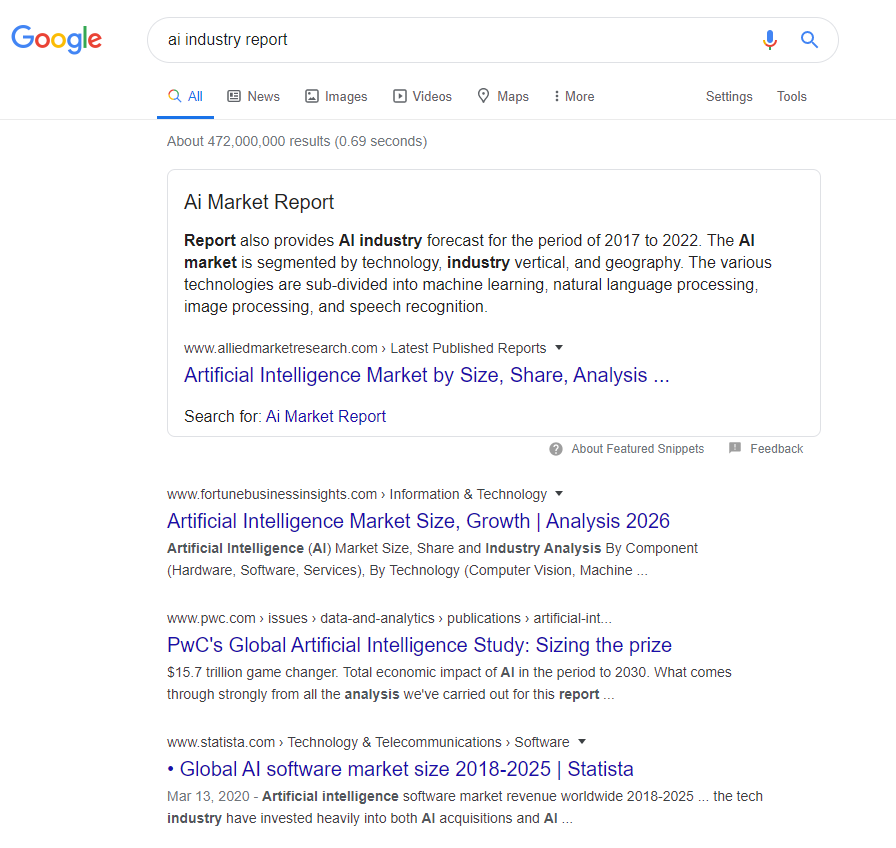Click the Feedback link
Viewport: 896px width, 848px height.
point(777,449)
